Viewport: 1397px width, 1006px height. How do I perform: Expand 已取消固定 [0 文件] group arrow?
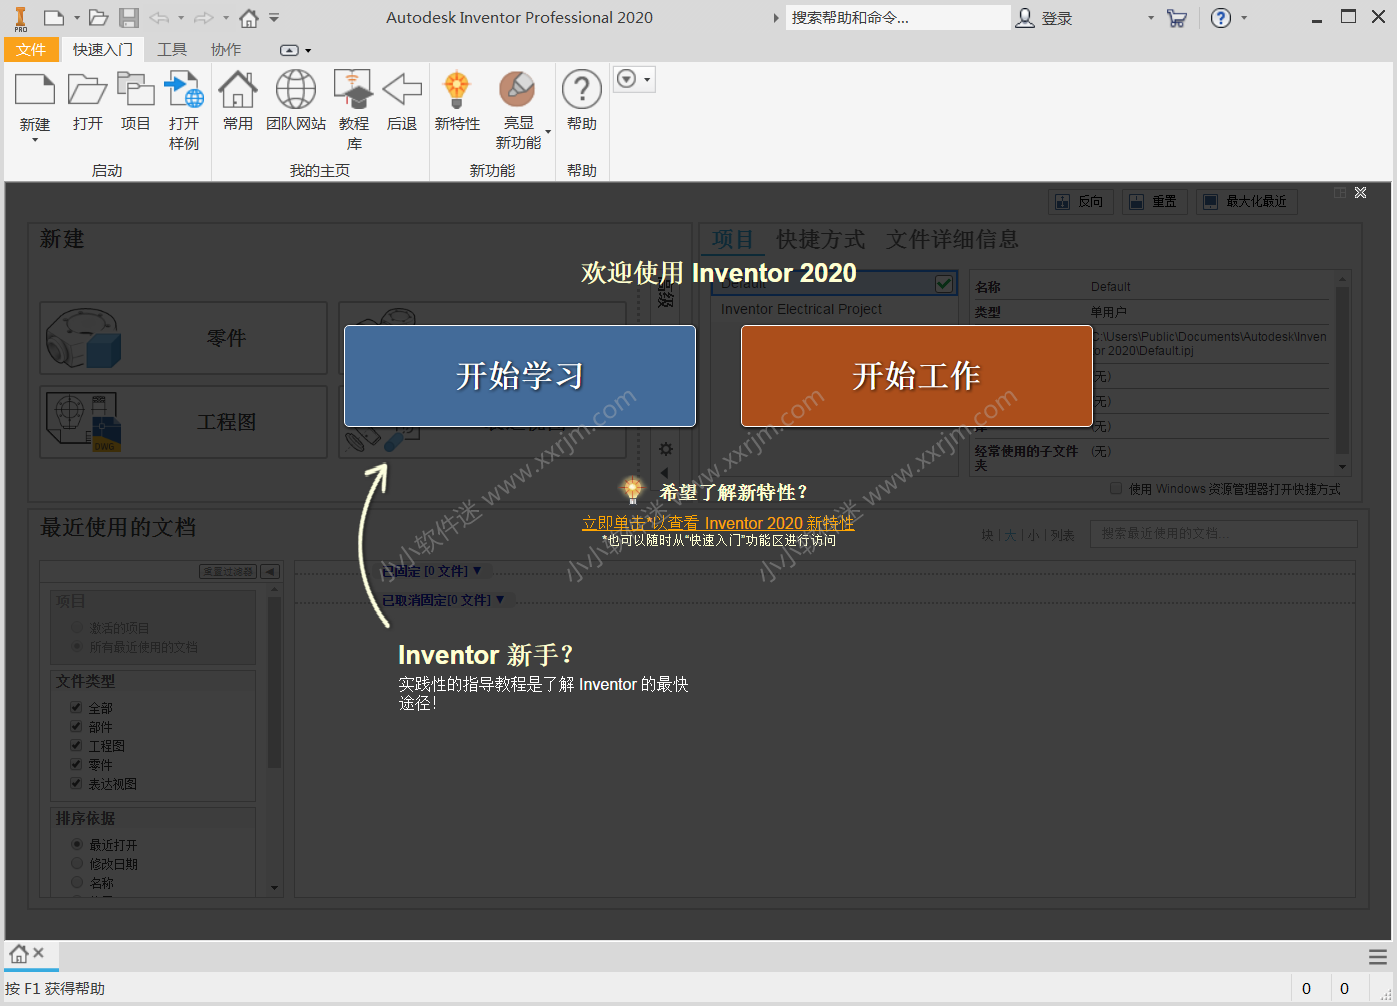tap(500, 599)
